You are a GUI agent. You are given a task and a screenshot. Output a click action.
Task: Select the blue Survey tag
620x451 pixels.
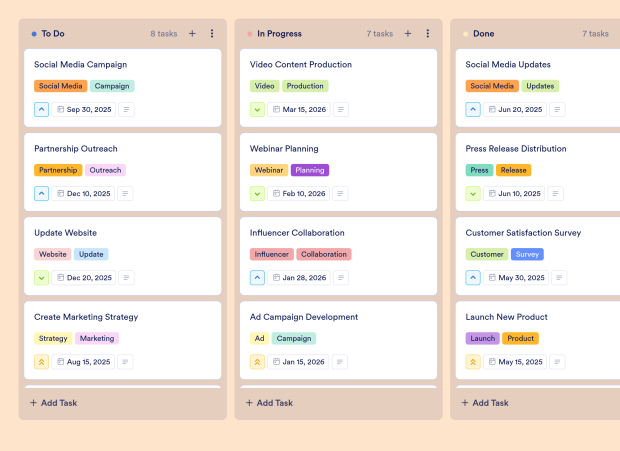[527, 254]
